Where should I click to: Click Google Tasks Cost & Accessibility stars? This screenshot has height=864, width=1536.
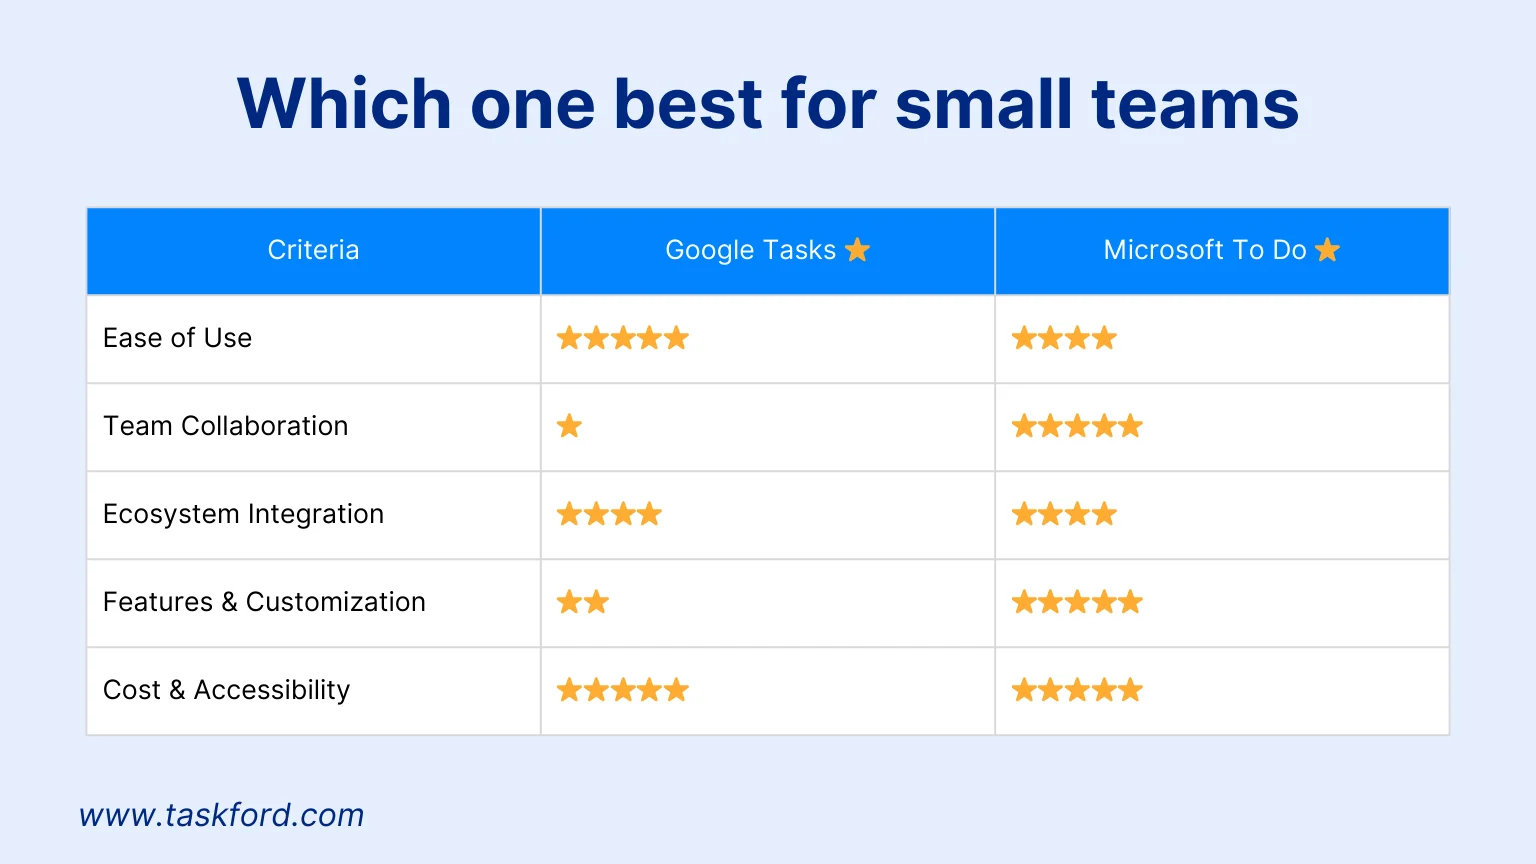(623, 690)
